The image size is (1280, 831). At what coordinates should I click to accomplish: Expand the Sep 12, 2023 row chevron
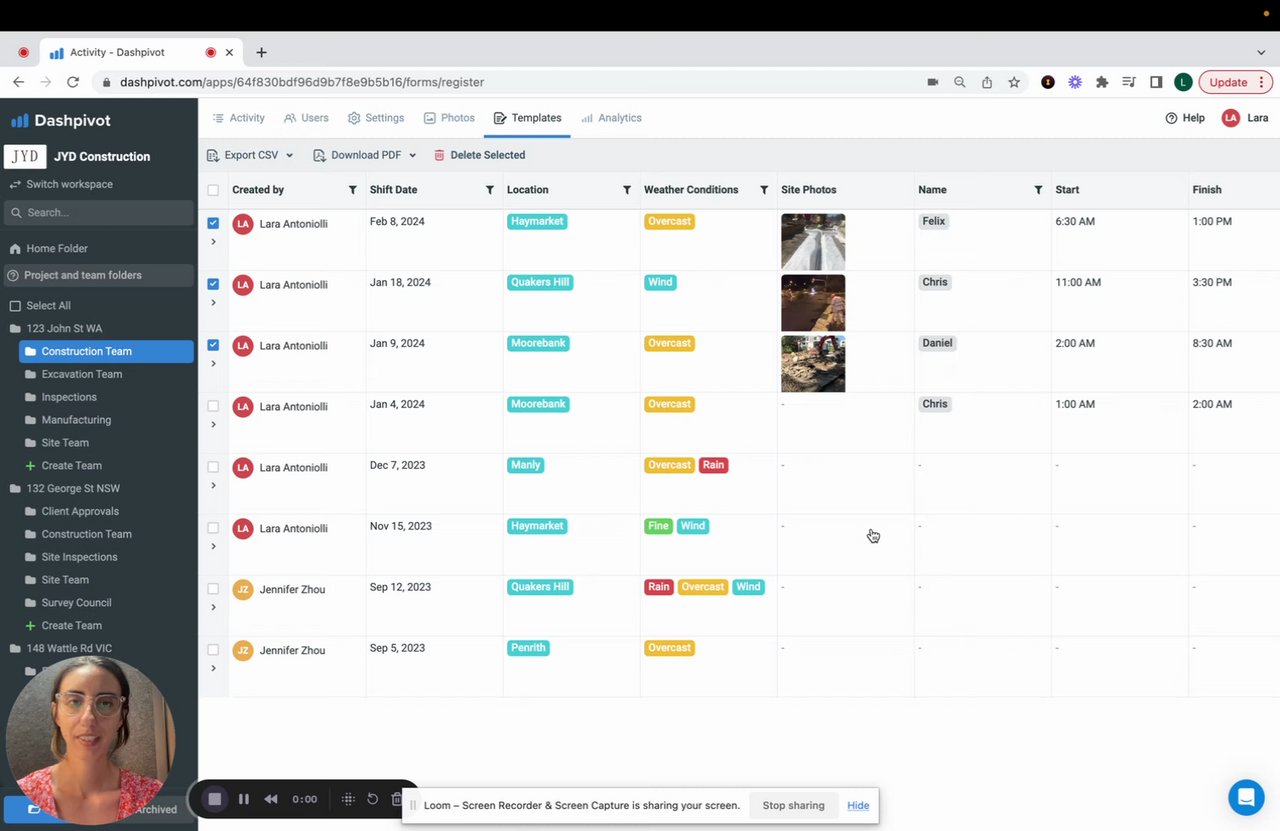(x=213, y=608)
